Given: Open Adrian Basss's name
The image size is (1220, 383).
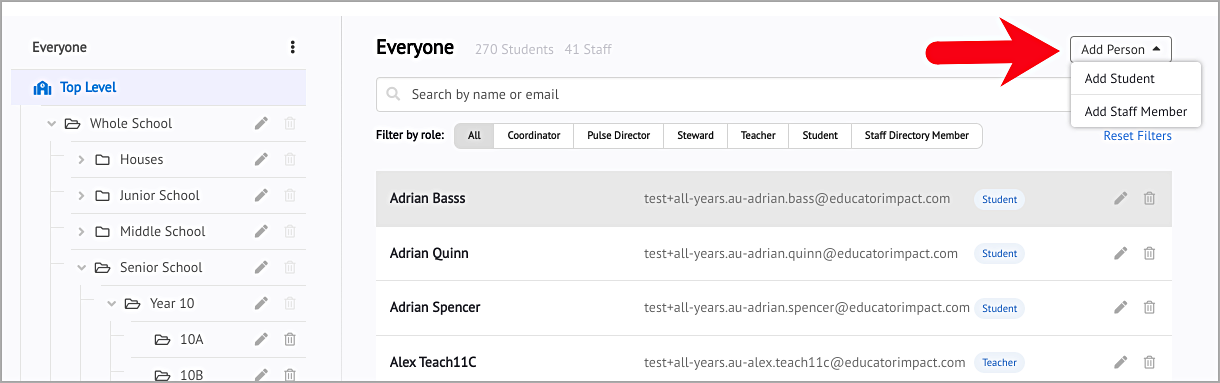Looking at the screenshot, I should click(427, 198).
